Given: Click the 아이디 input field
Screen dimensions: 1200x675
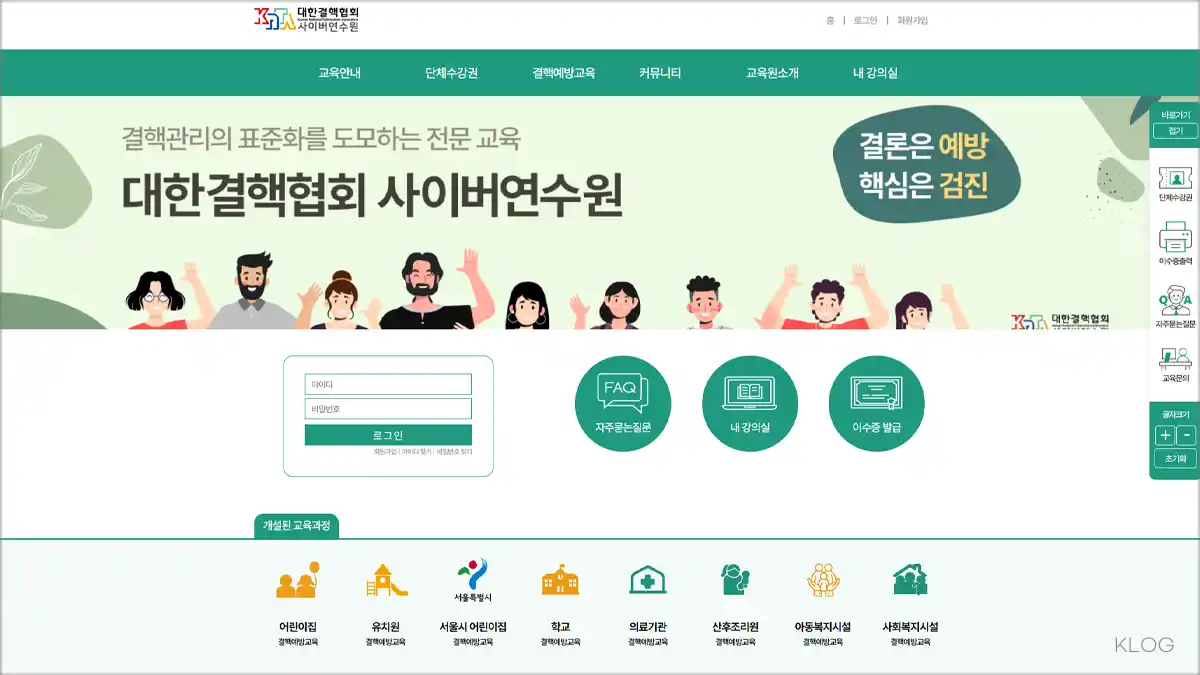Looking at the screenshot, I should click(389, 383).
